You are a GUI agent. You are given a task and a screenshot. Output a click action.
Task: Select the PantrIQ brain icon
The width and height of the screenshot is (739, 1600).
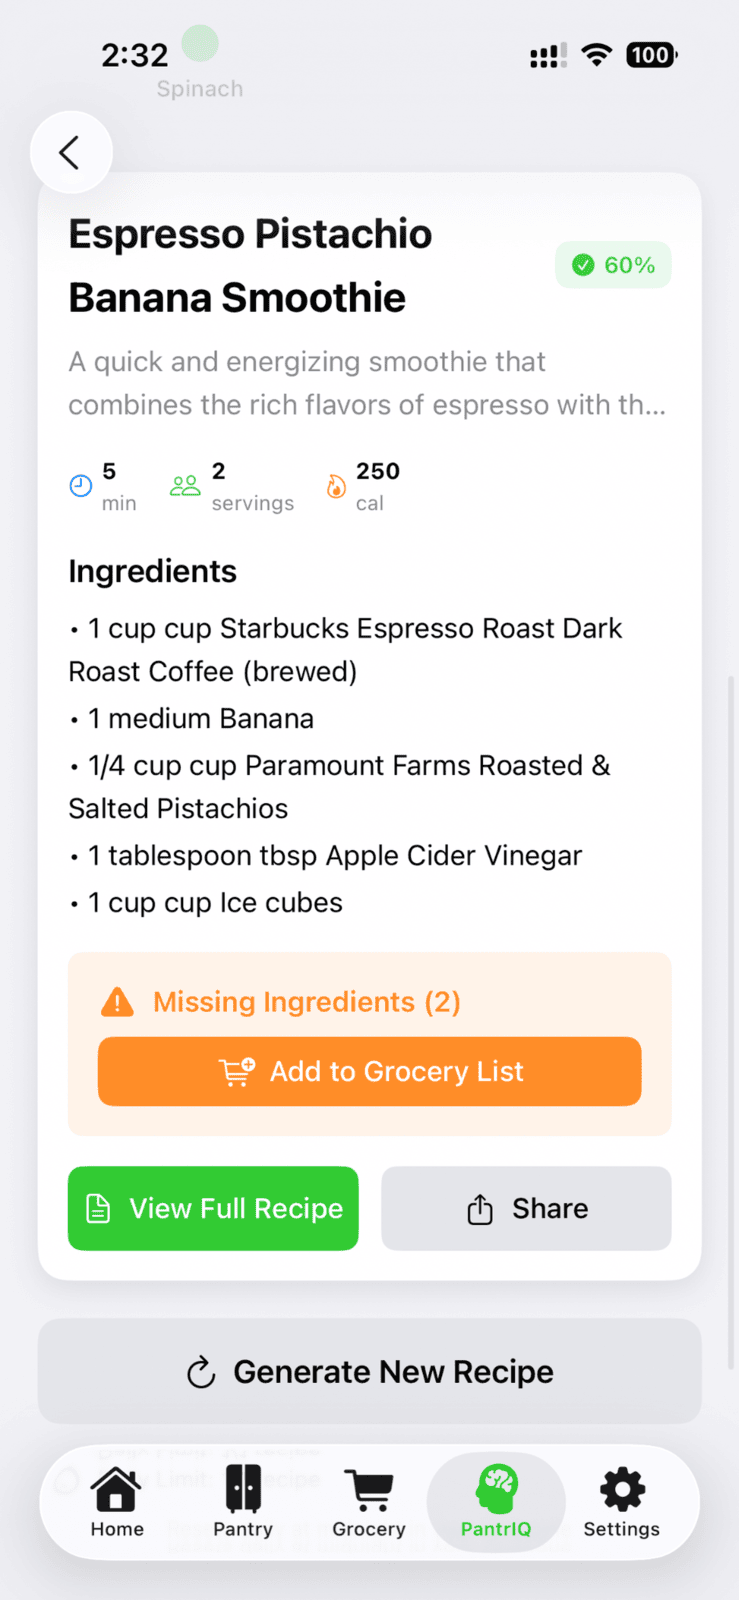click(496, 1490)
